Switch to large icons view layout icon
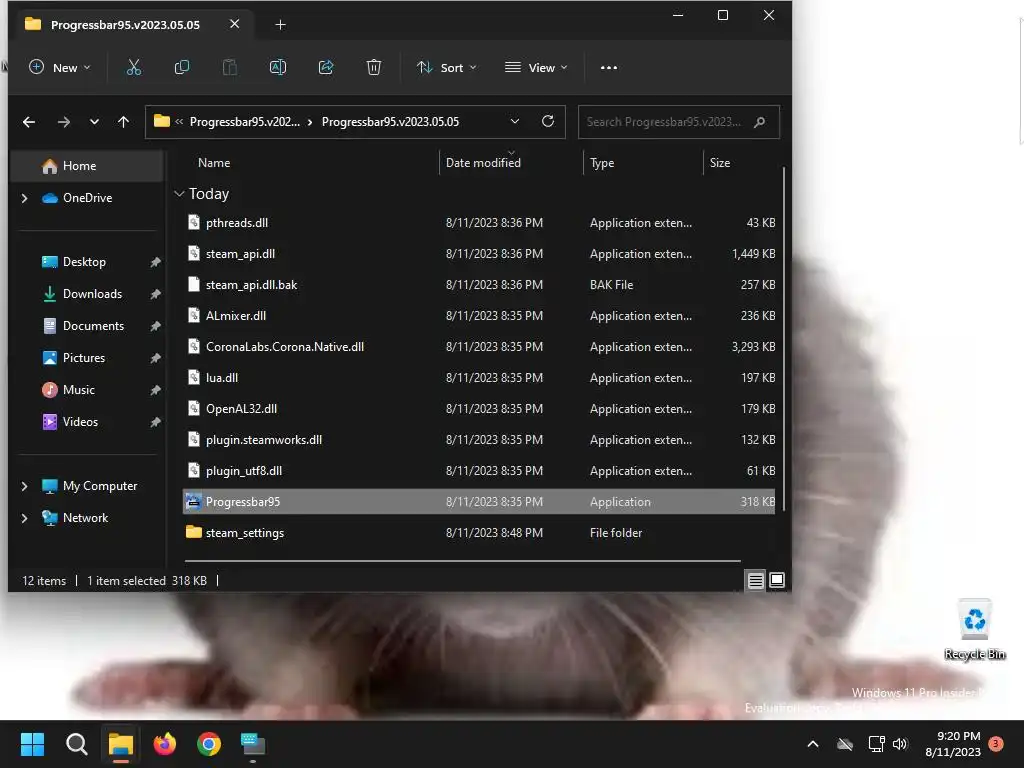This screenshot has height=768, width=1024. coord(777,580)
